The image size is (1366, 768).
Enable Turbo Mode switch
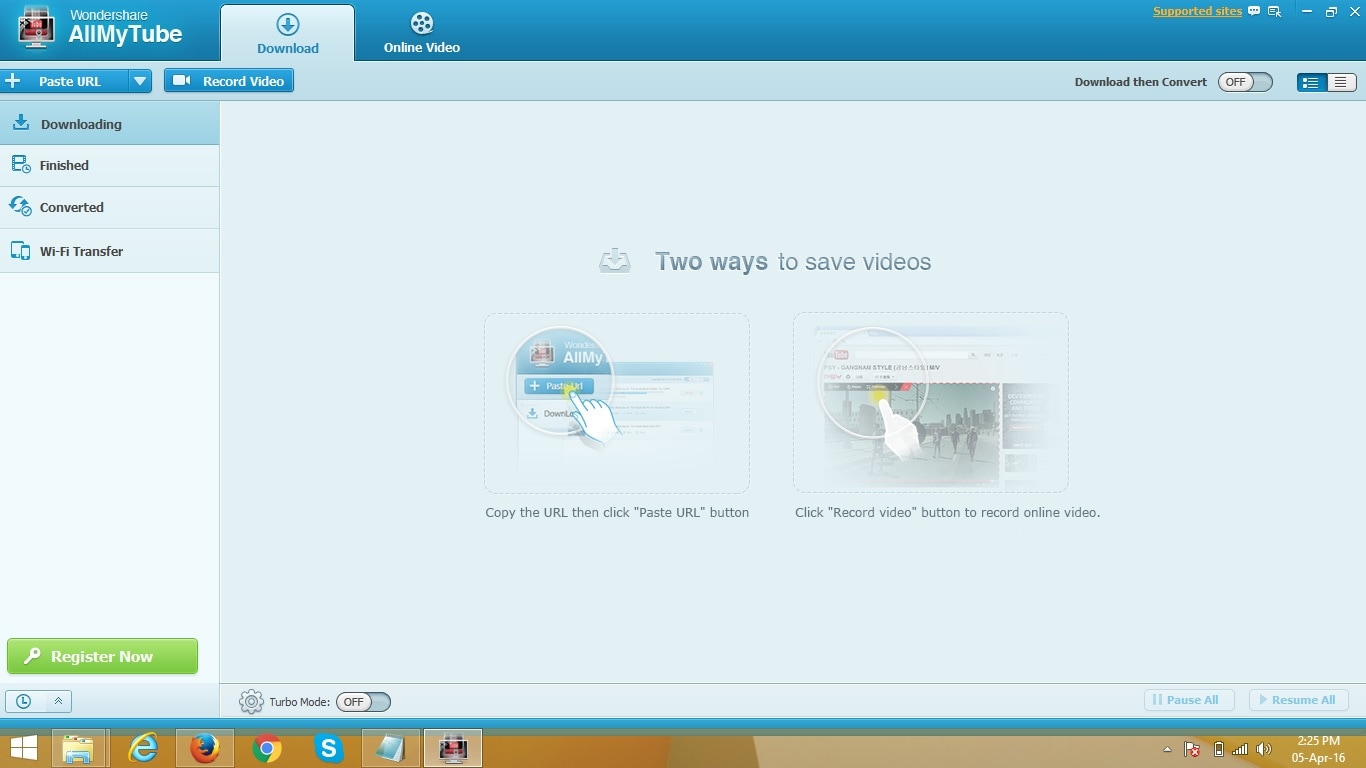(363, 702)
